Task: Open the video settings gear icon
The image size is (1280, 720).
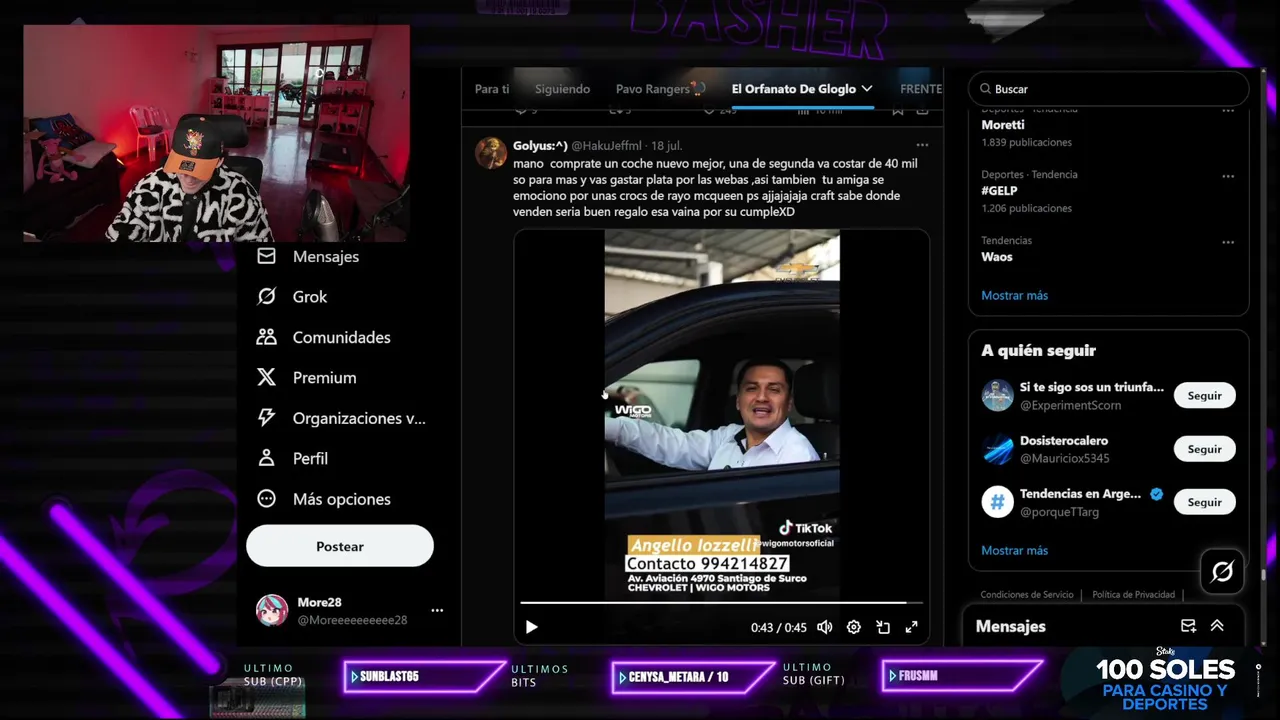Action: (853, 627)
